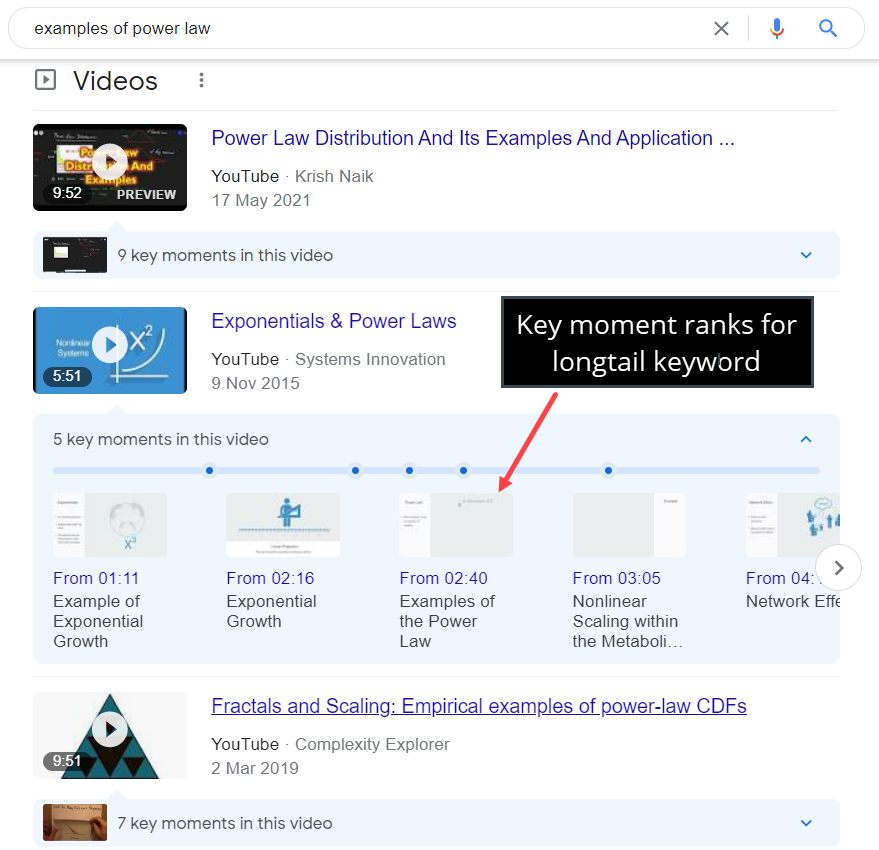Select a dot on the key moments timeline
The height and width of the screenshot is (850, 879).
coord(209,470)
